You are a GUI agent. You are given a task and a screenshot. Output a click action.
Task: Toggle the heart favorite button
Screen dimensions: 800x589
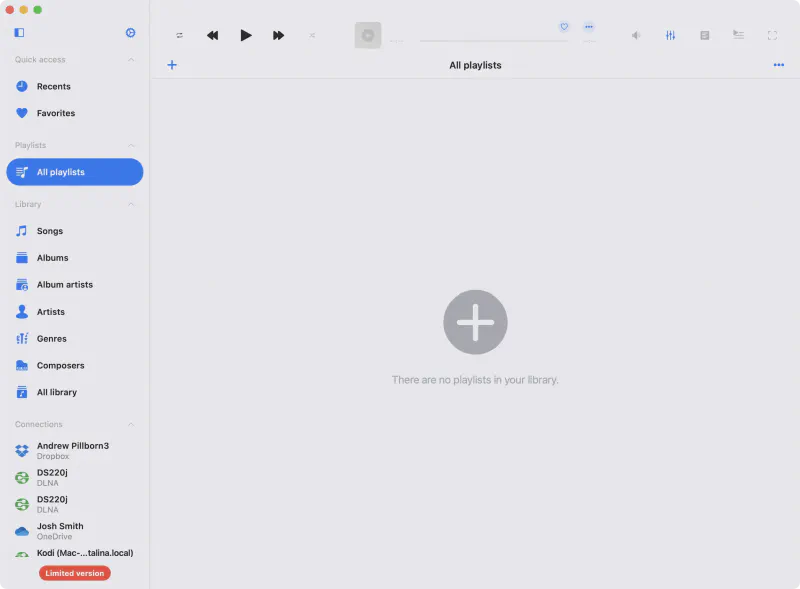point(564,27)
